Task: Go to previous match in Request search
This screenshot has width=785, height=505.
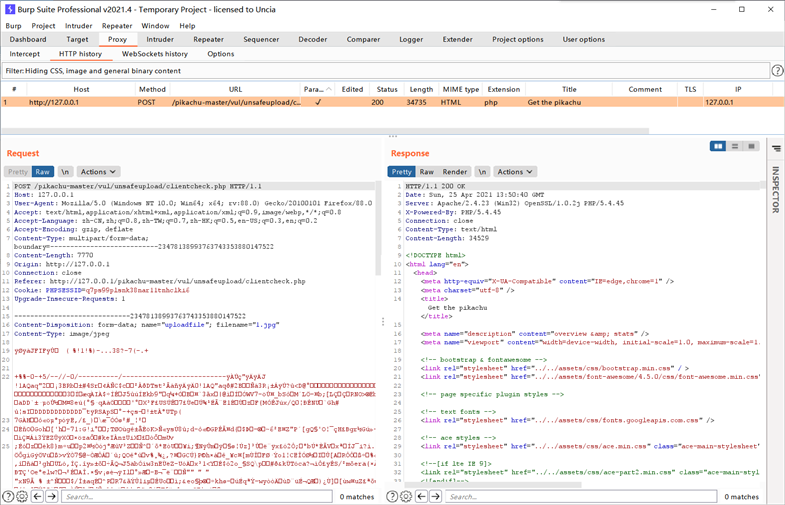Action: [x=37, y=496]
